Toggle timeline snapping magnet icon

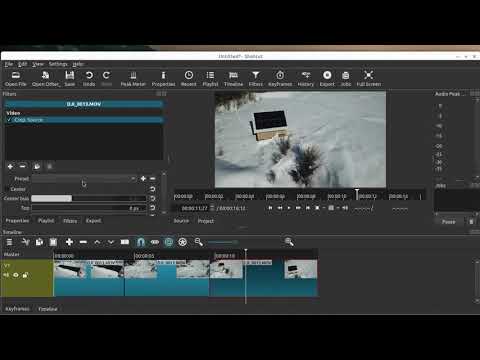point(141,242)
